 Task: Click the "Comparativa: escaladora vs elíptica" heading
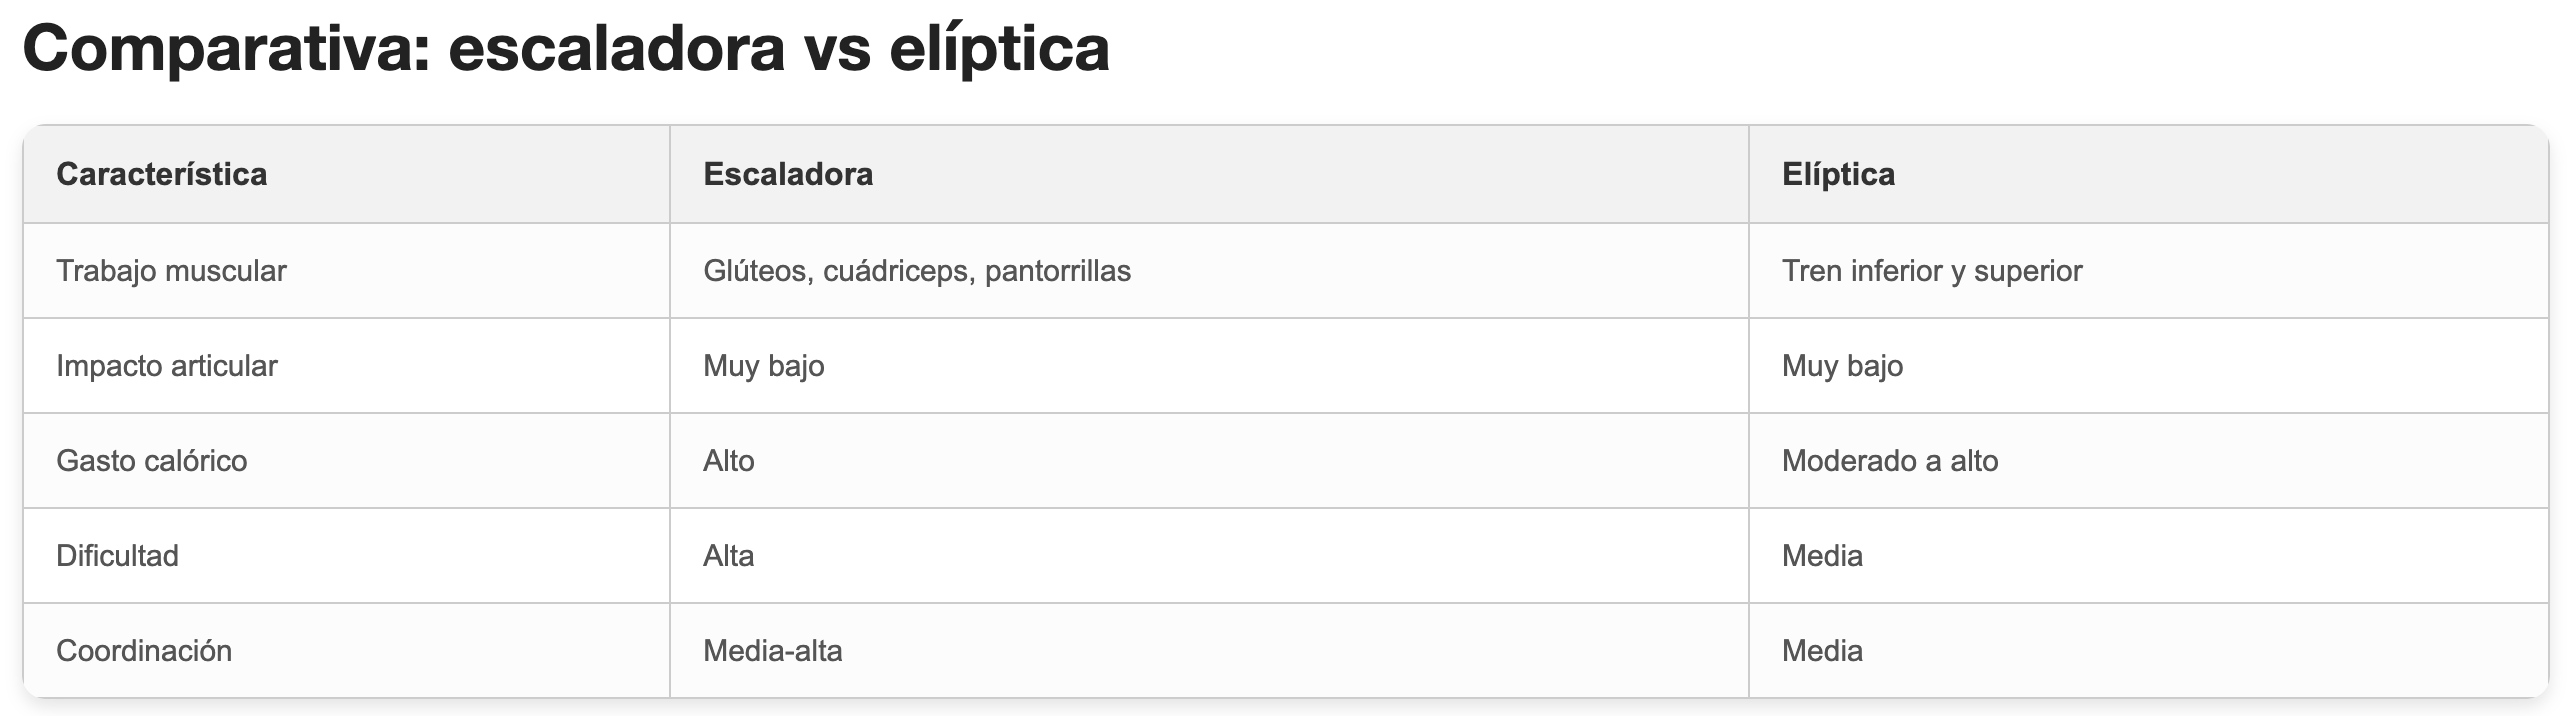click(565, 48)
